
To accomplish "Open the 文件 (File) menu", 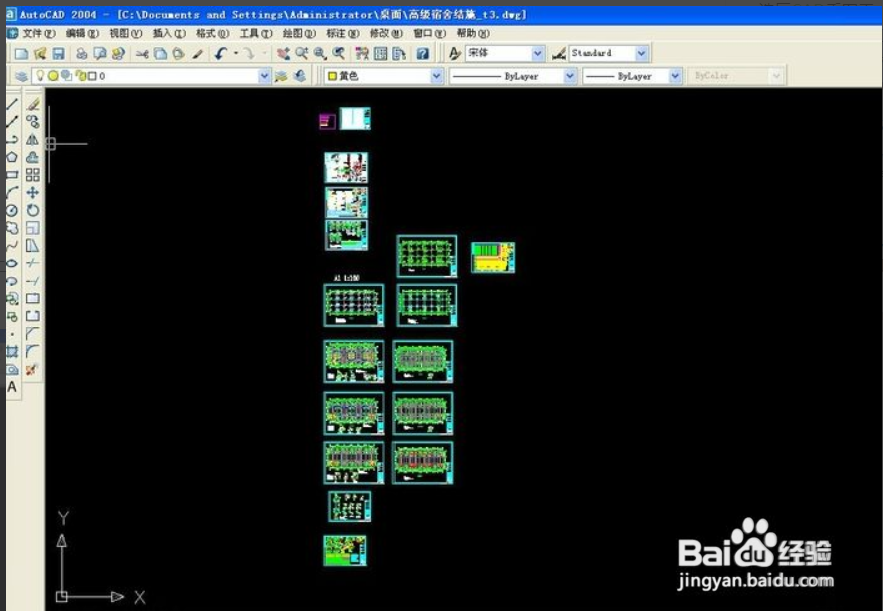I will tap(39, 34).
